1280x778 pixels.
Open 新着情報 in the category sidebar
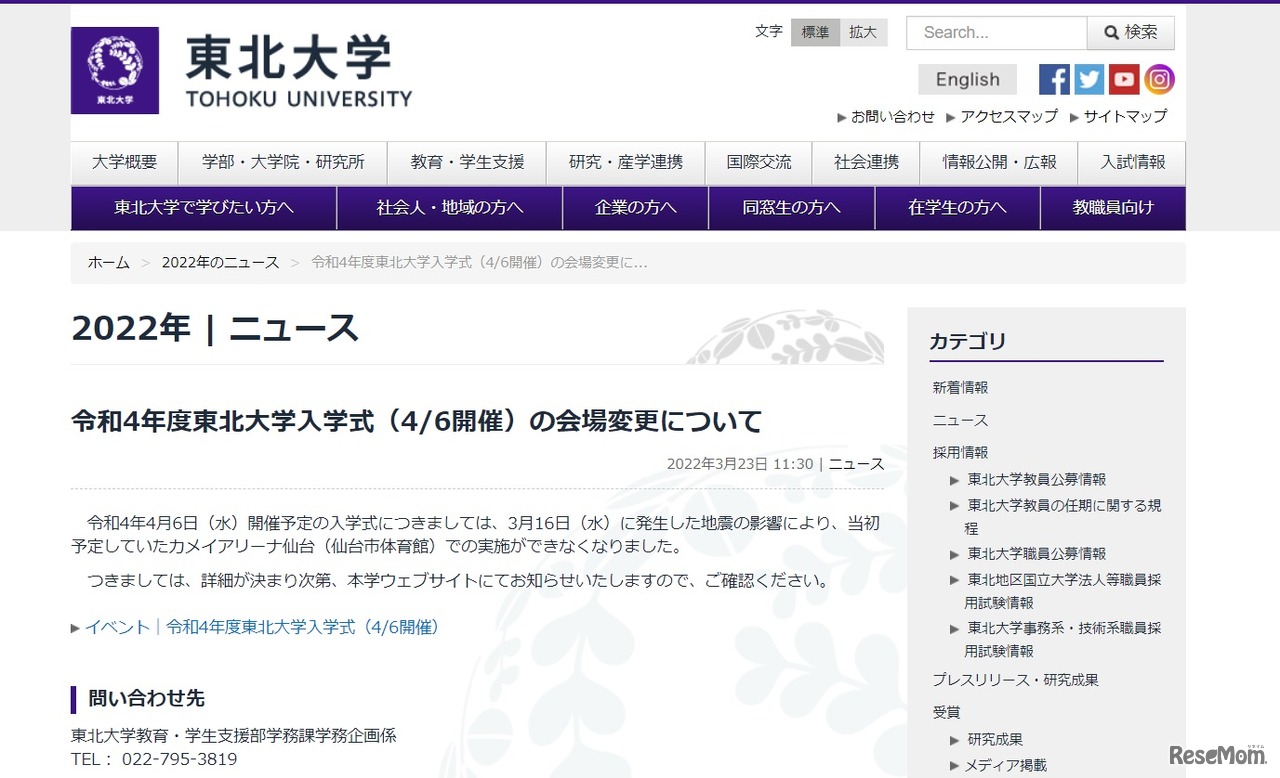960,388
